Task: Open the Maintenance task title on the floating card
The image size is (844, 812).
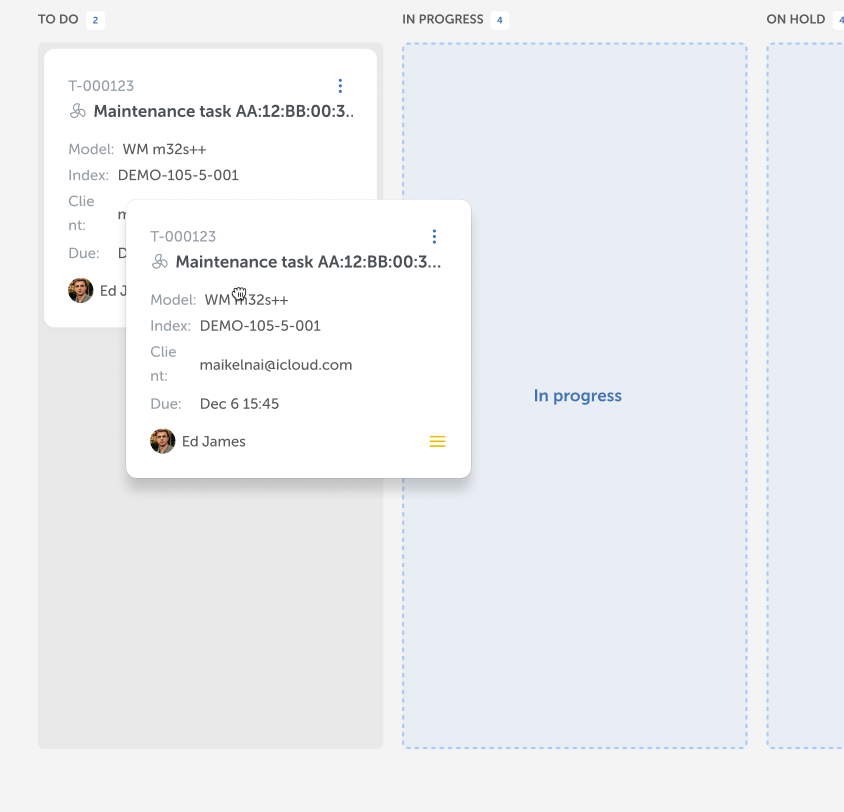Action: [308, 262]
